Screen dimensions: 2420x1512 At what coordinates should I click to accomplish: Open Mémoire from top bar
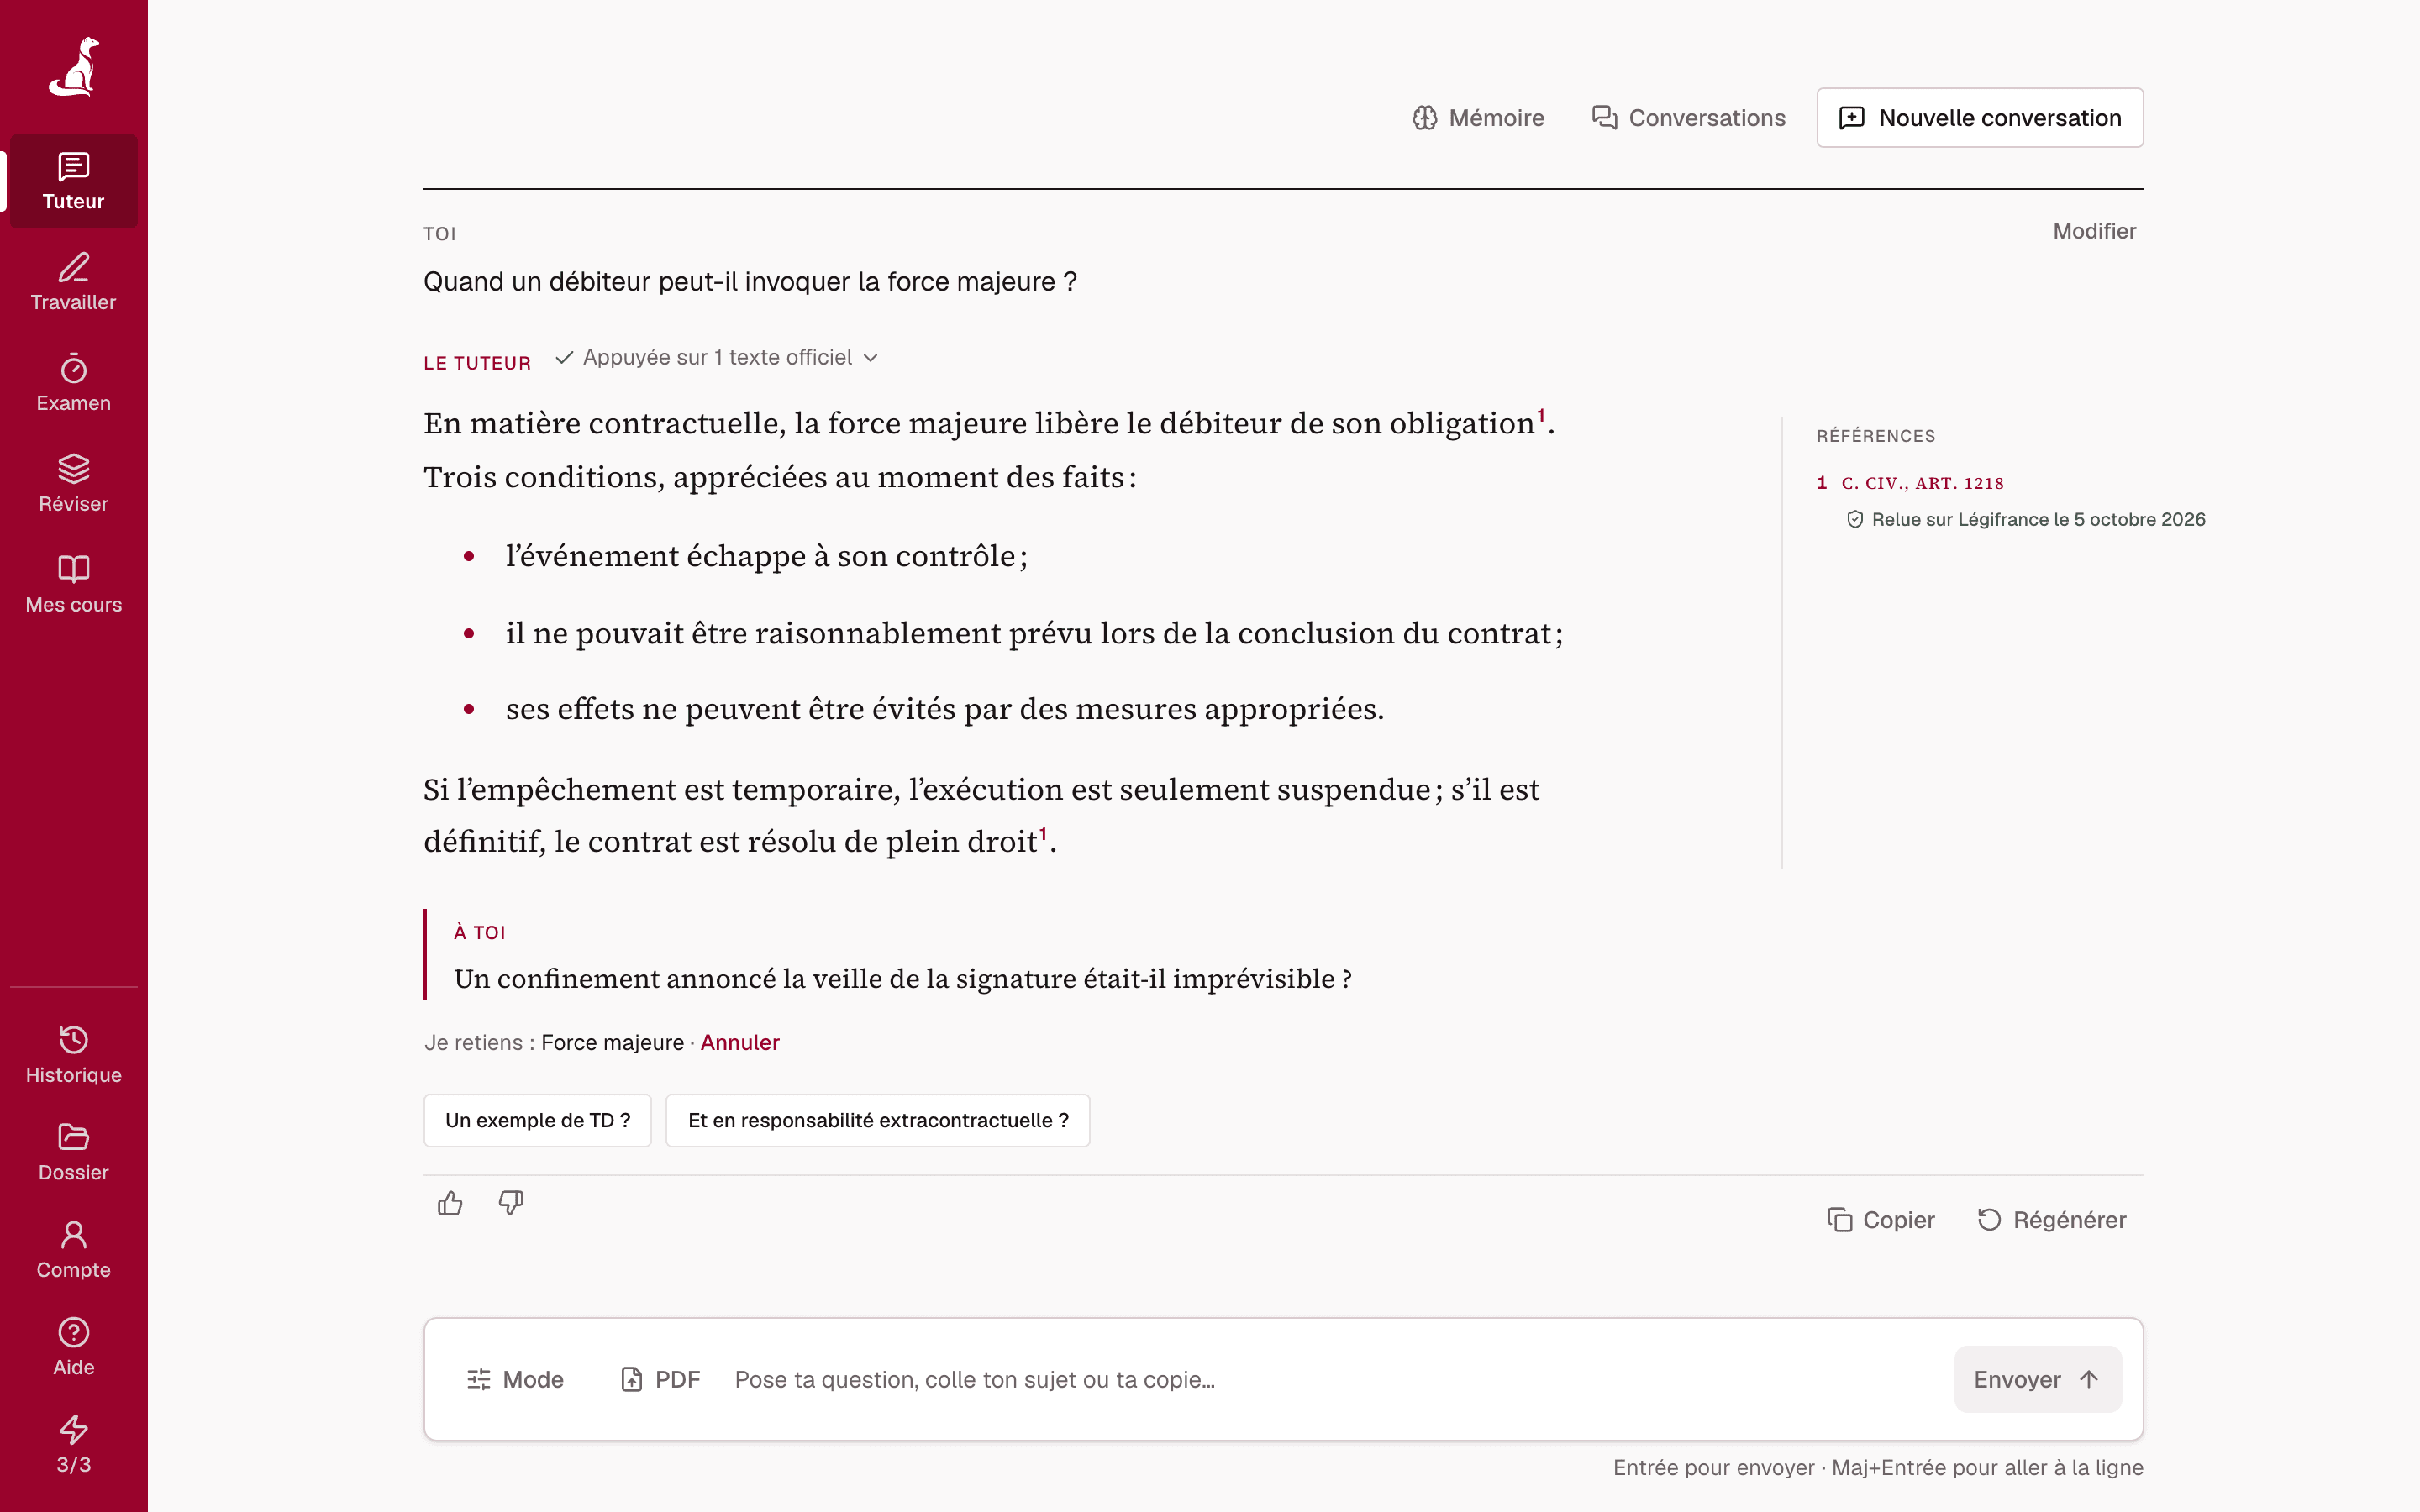(x=1478, y=118)
